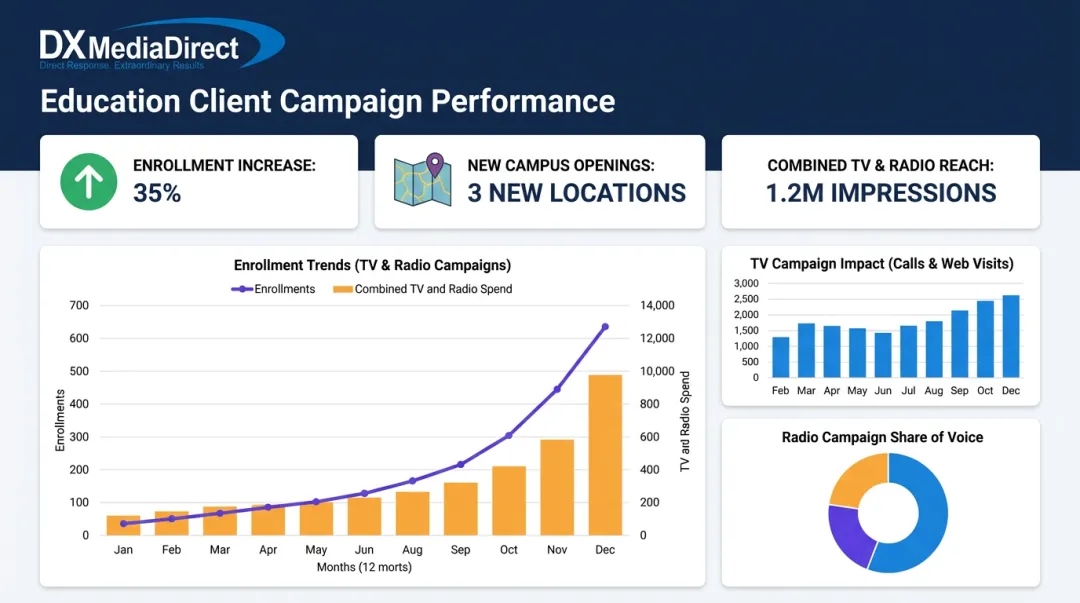Click the August orange spend bar
Image resolution: width=1080 pixels, height=603 pixels.
(412, 513)
